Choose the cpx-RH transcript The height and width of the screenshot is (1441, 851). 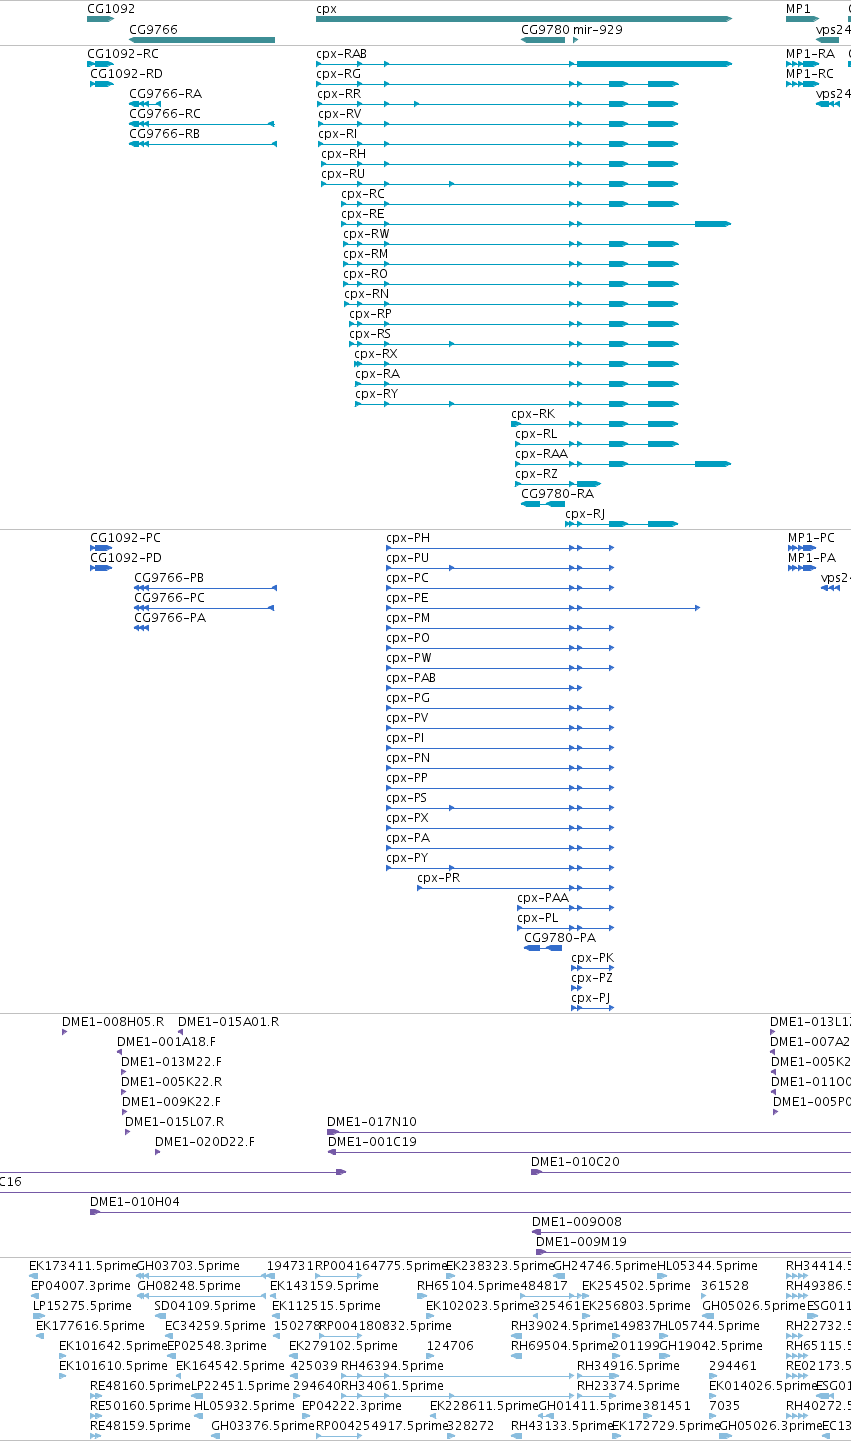[344, 154]
